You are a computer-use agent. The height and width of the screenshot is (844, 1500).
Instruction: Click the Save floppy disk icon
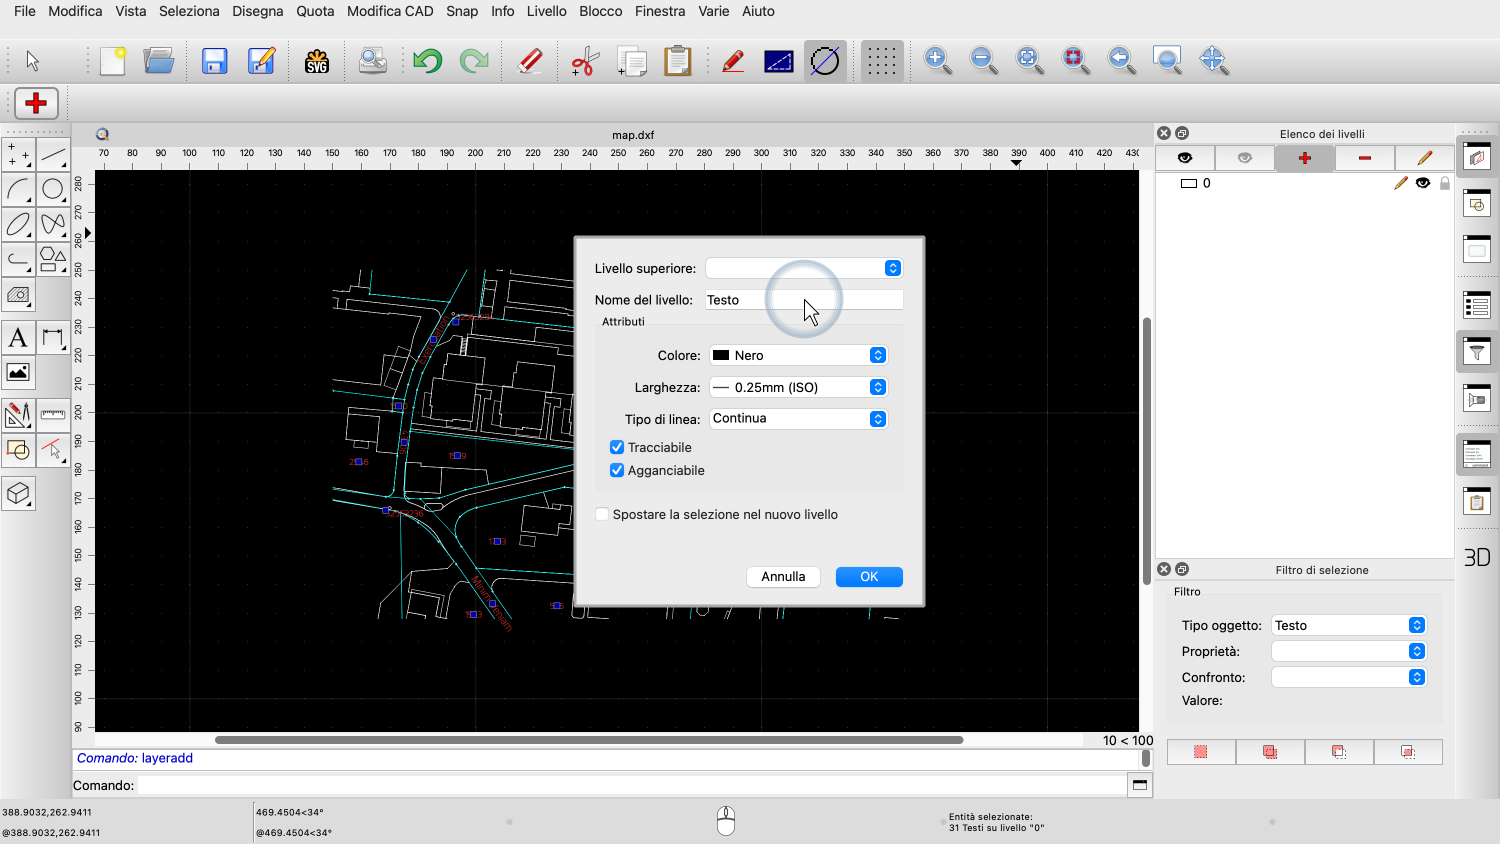click(214, 62)
